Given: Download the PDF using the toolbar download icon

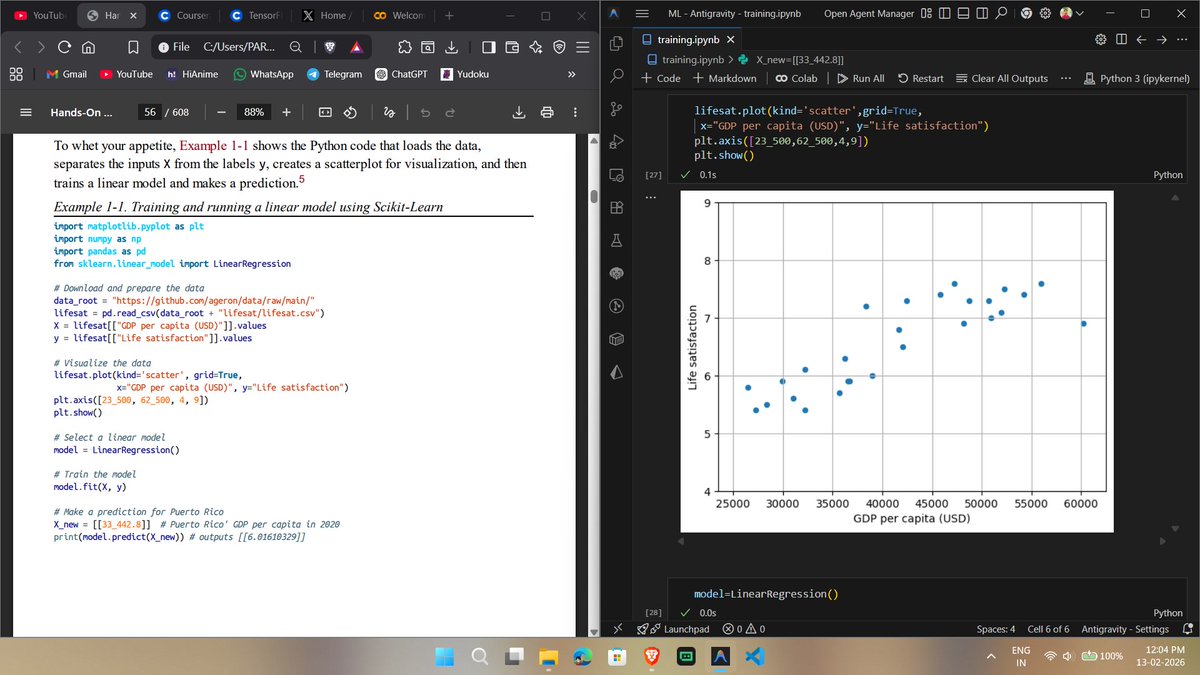Looking at the screenshot, I should [x=520, y=113].
